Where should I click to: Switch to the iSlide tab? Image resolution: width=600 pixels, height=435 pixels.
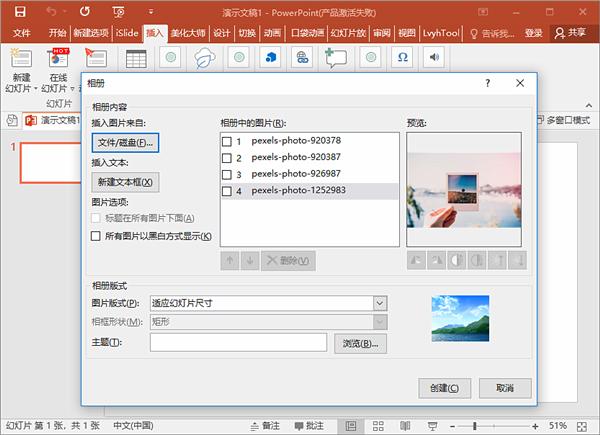tap(127, 33)
